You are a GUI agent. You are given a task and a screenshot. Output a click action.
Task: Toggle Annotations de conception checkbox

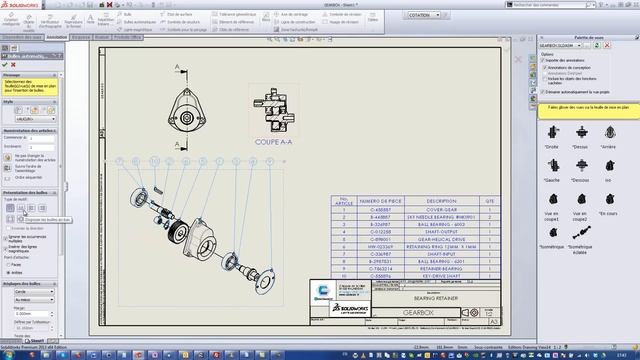tap(545, 67)
